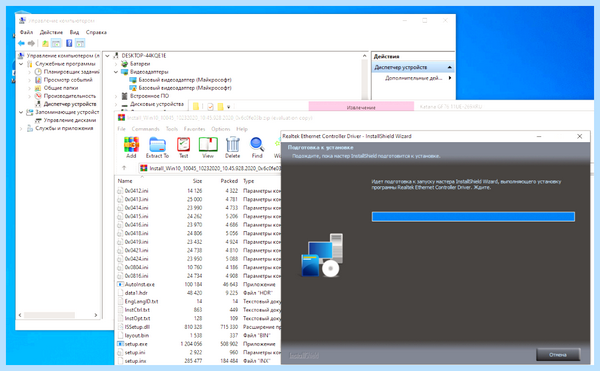Viewport: 600px width, 371px height.
Task: Open the Справка menu
Action: click(96, 32)
